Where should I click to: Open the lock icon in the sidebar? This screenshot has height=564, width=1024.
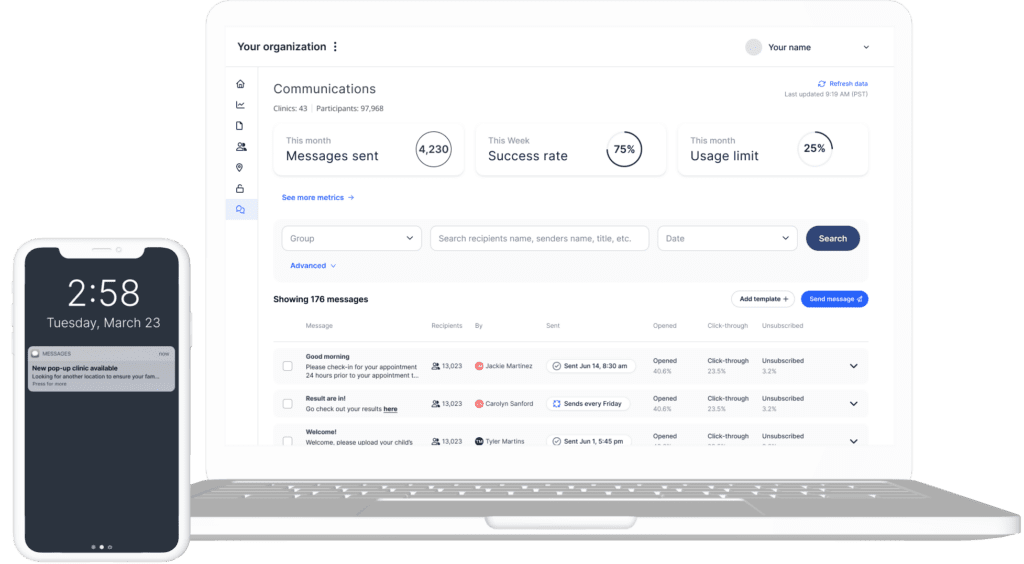(240, 188)
